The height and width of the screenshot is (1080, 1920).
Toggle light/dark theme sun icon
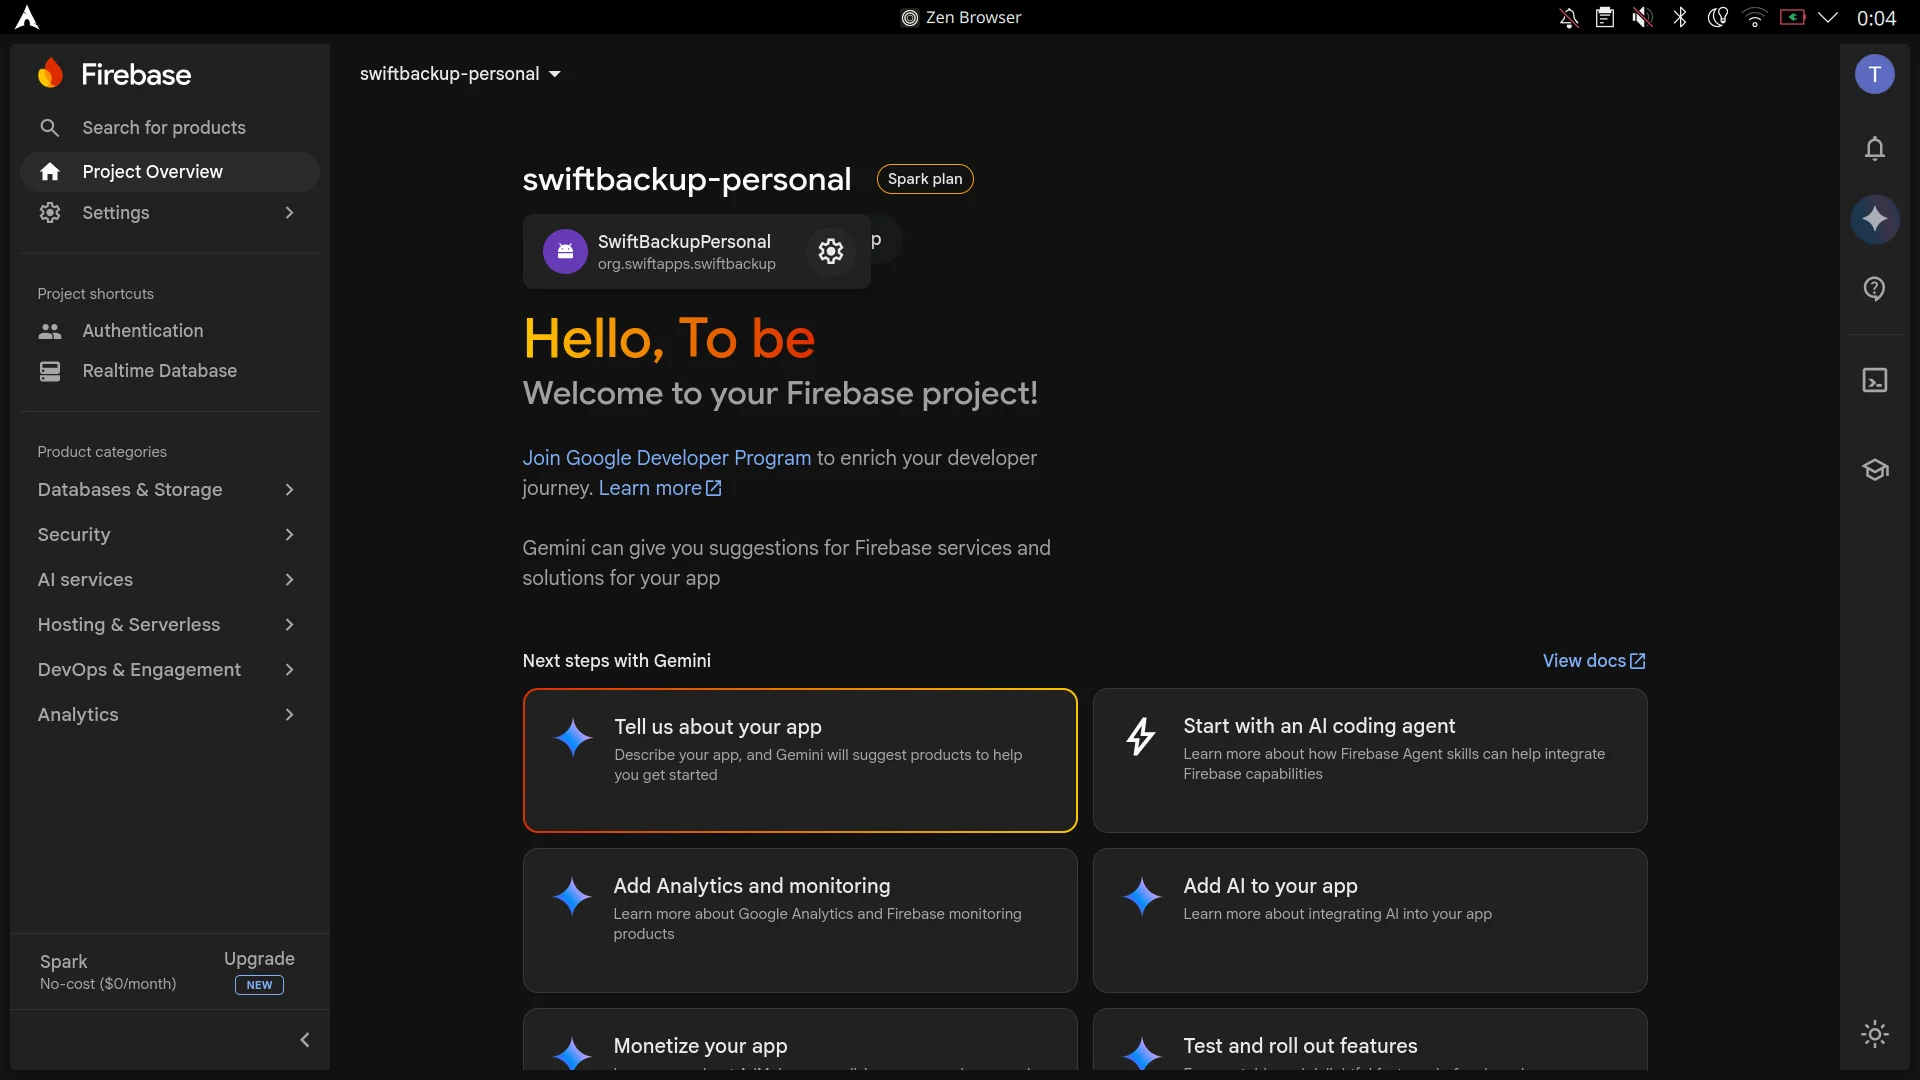click(x=1875, y=1034)
